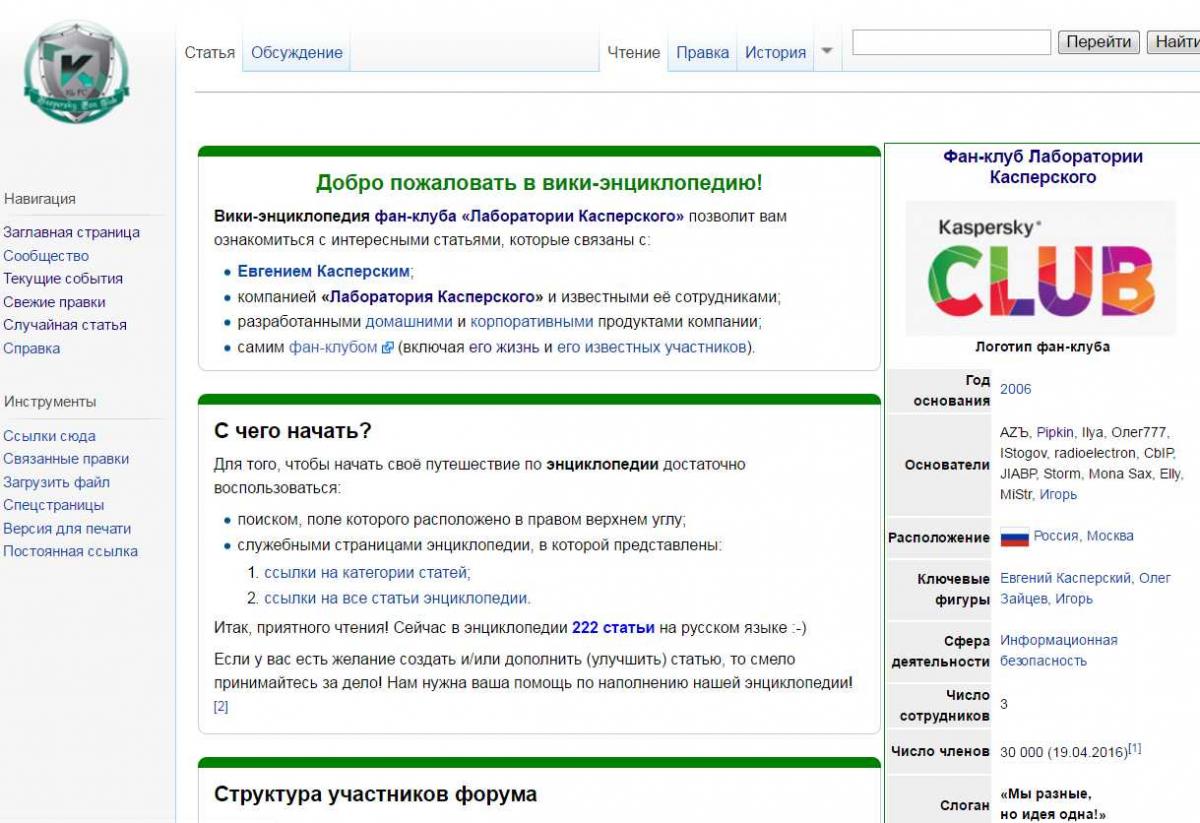
Task: Open ссылки на категории статей
Action: pos(367,573)
